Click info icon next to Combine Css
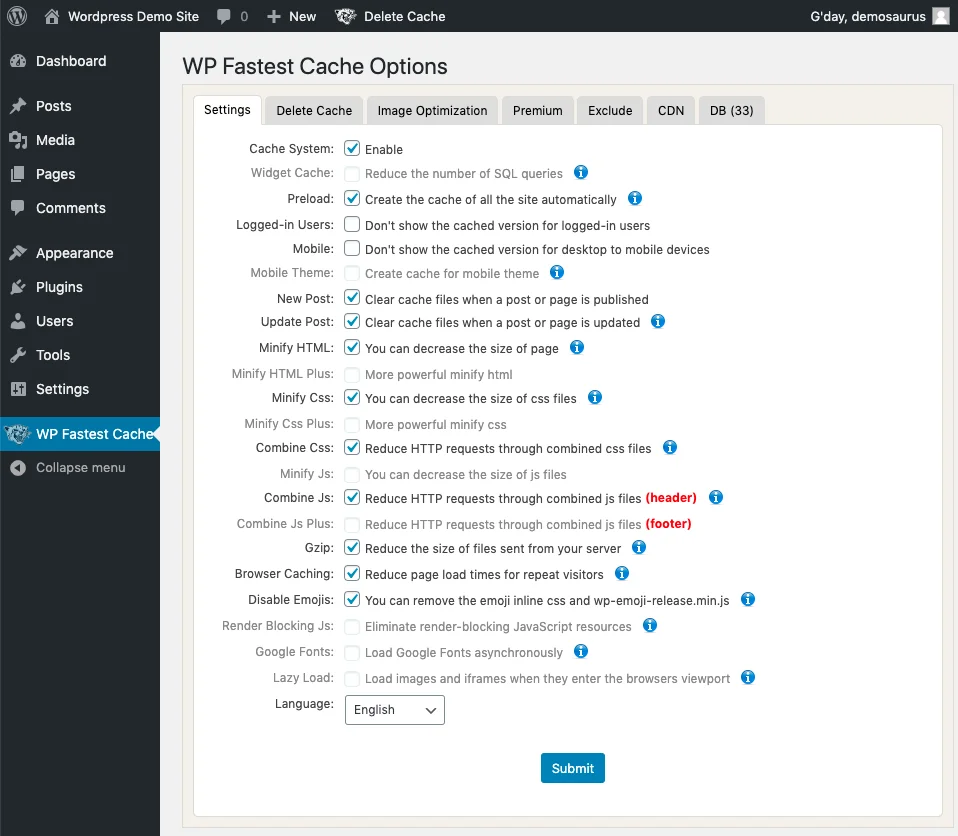The image size is (958, 836). [670, 447]
